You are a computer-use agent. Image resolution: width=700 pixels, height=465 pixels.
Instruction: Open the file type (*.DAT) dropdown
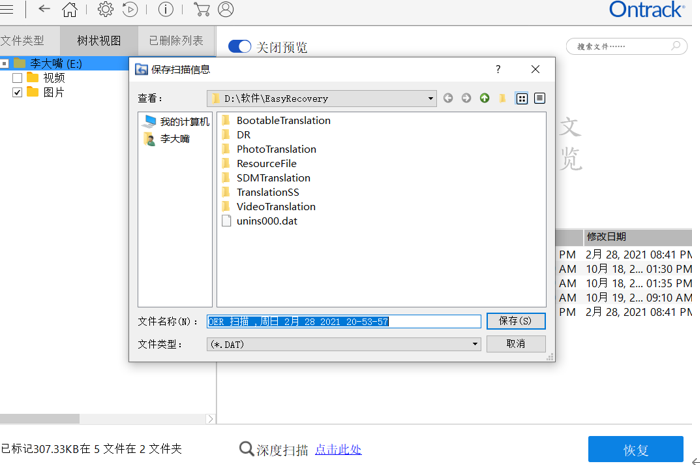click(x=343, y=344)
